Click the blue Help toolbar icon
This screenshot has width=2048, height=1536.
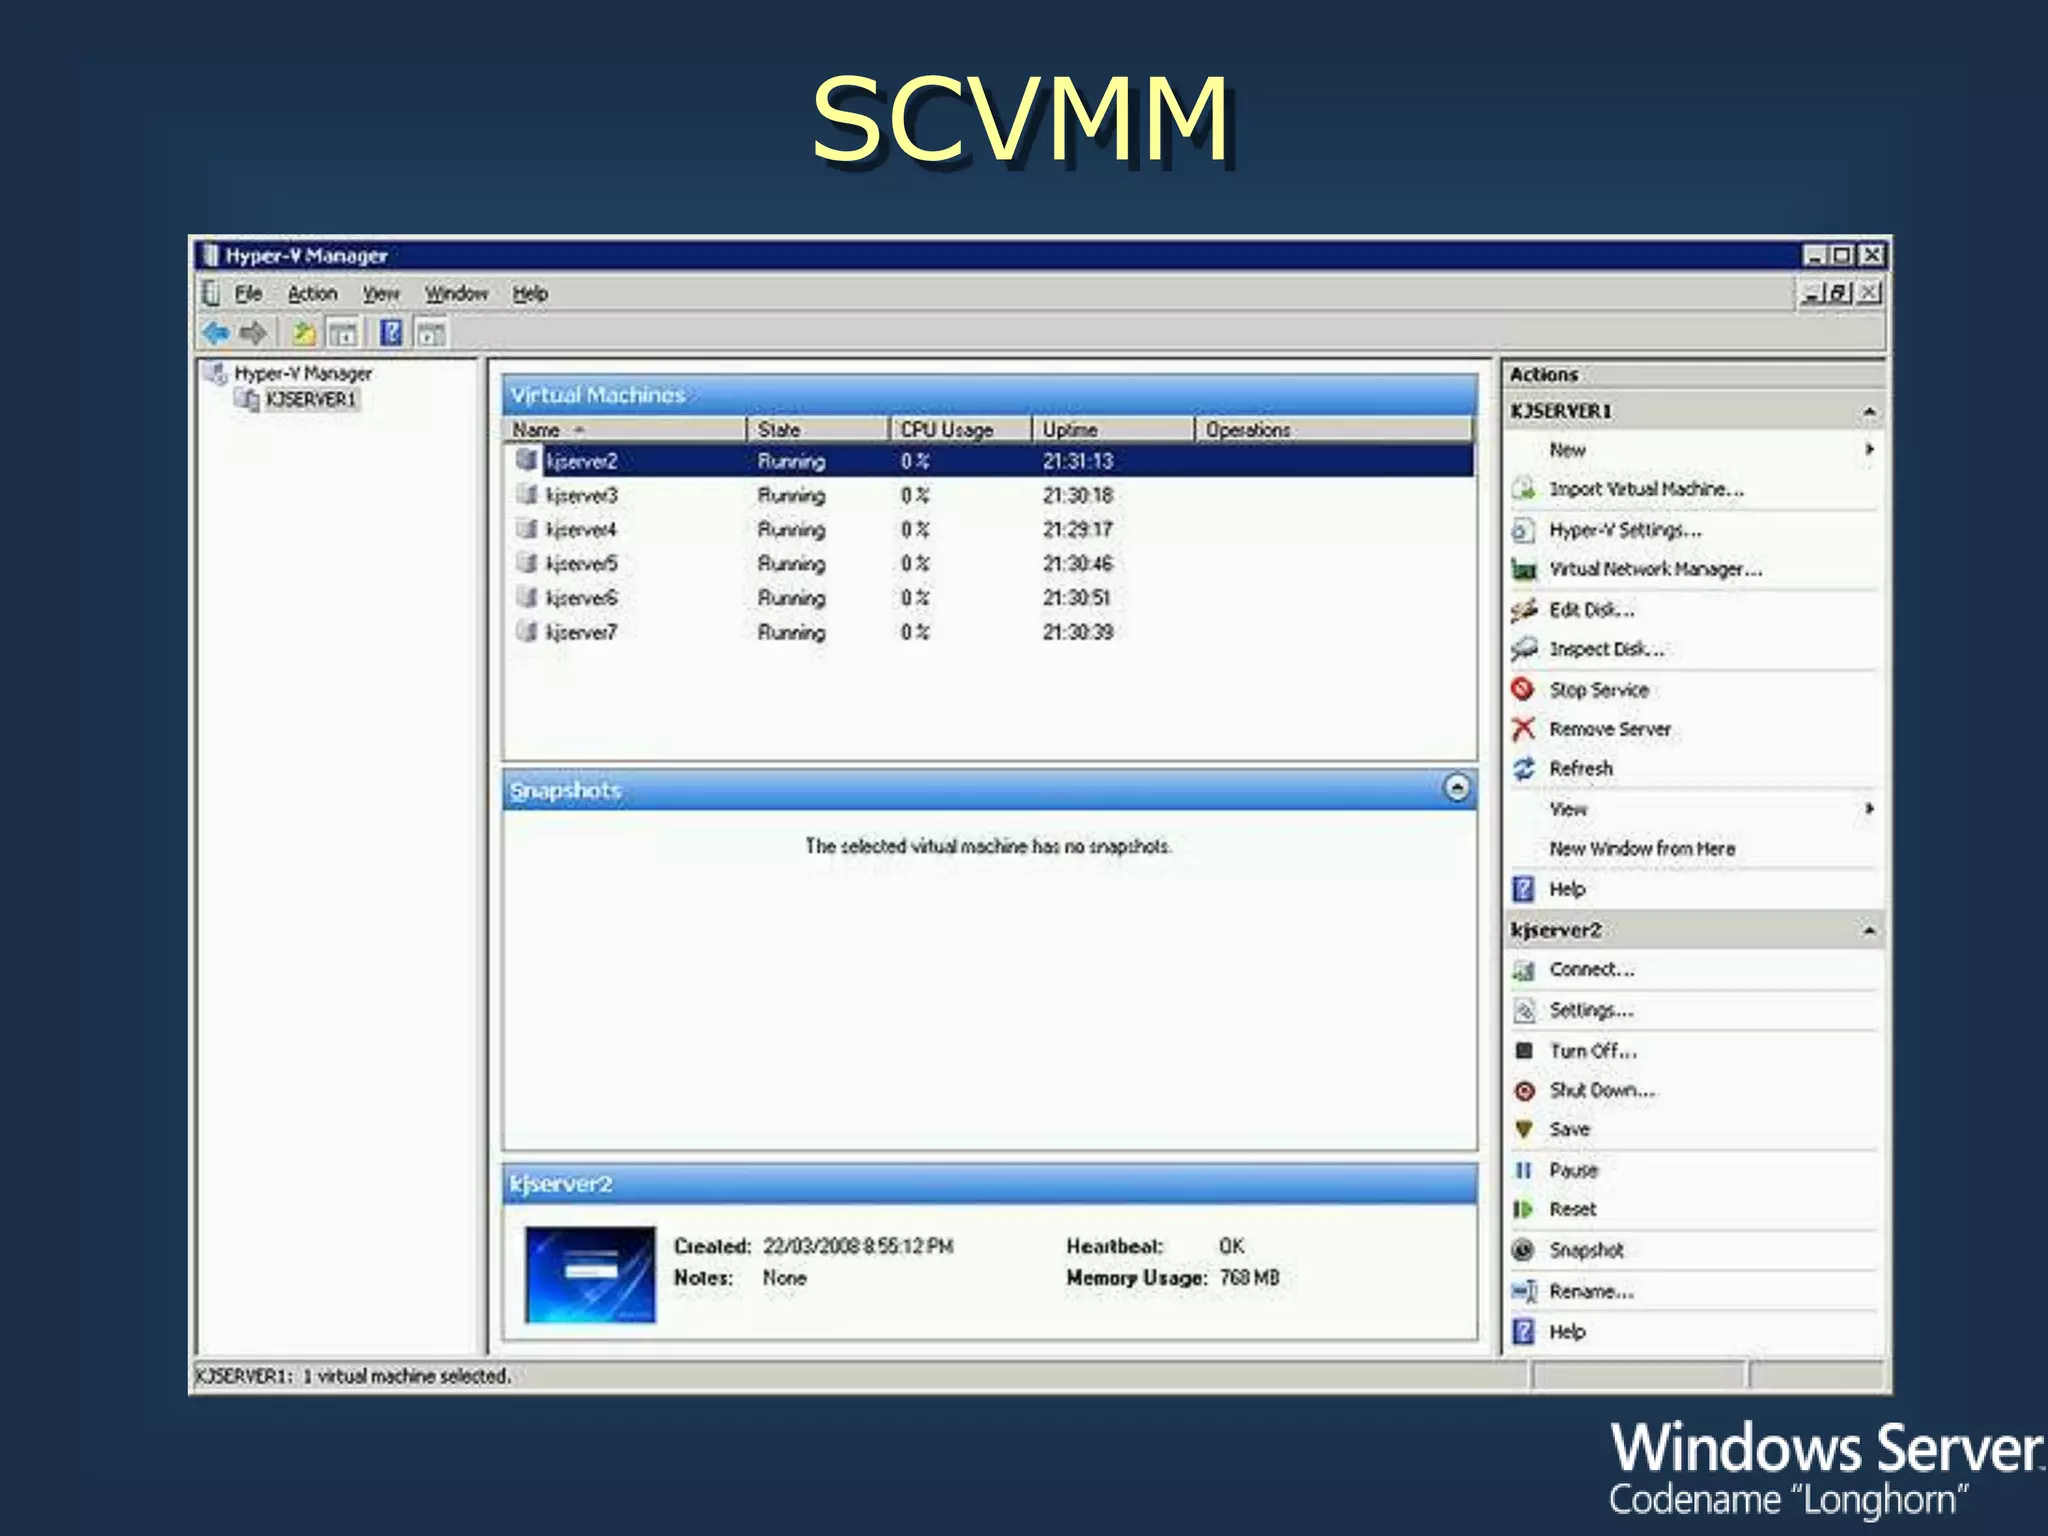pos(392,333)
